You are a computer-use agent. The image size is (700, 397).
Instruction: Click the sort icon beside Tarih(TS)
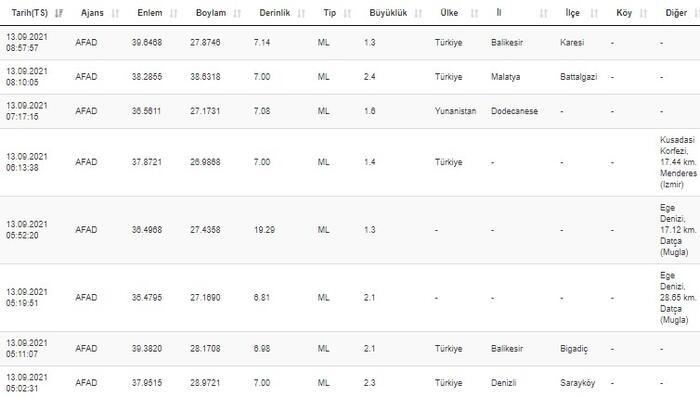58,13
